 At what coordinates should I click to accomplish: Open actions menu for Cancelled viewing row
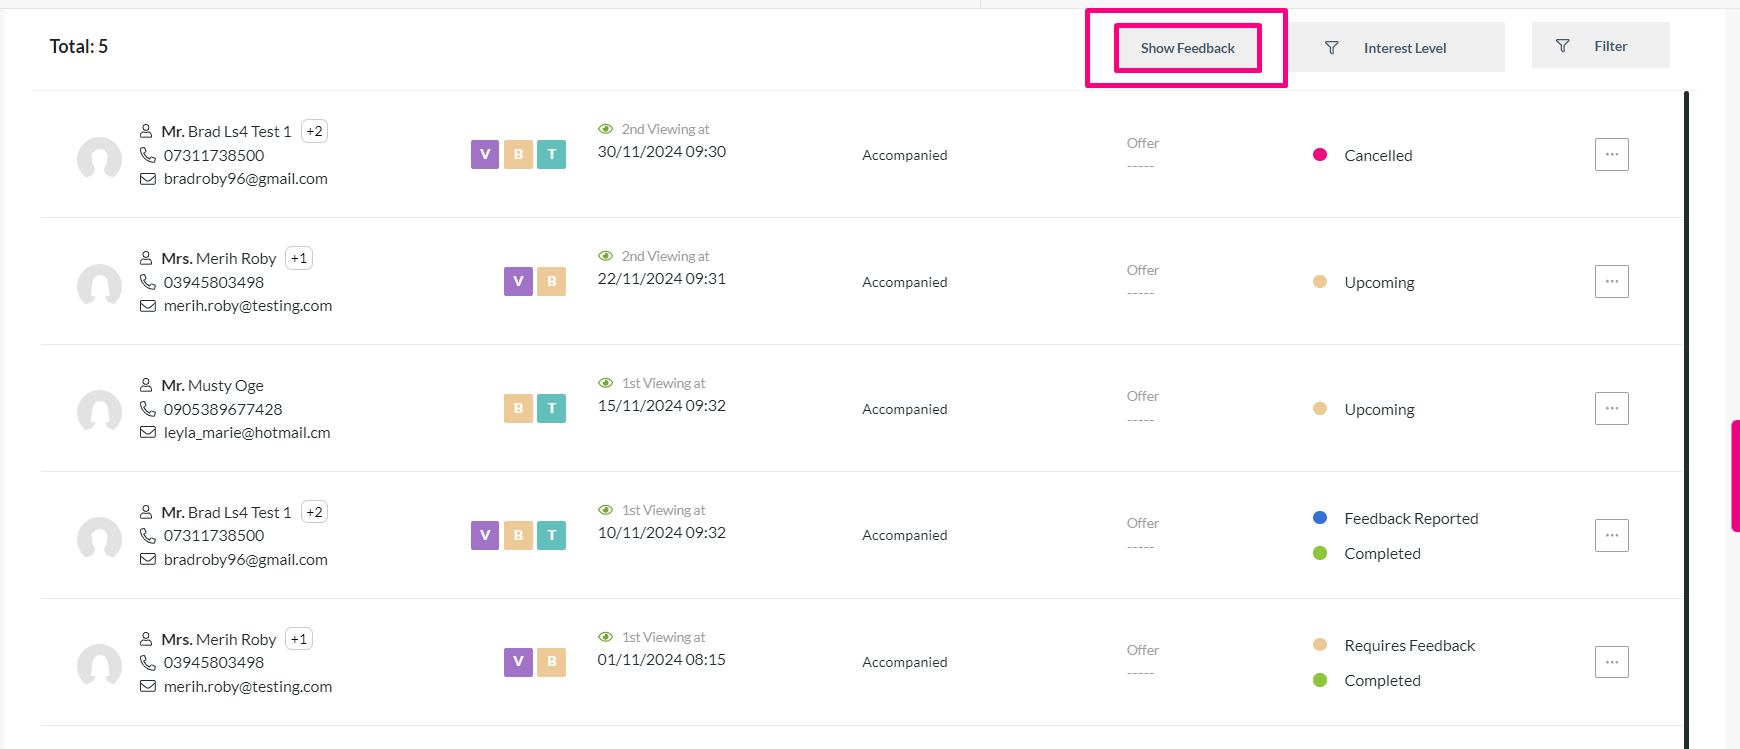tap(1611, 155)
